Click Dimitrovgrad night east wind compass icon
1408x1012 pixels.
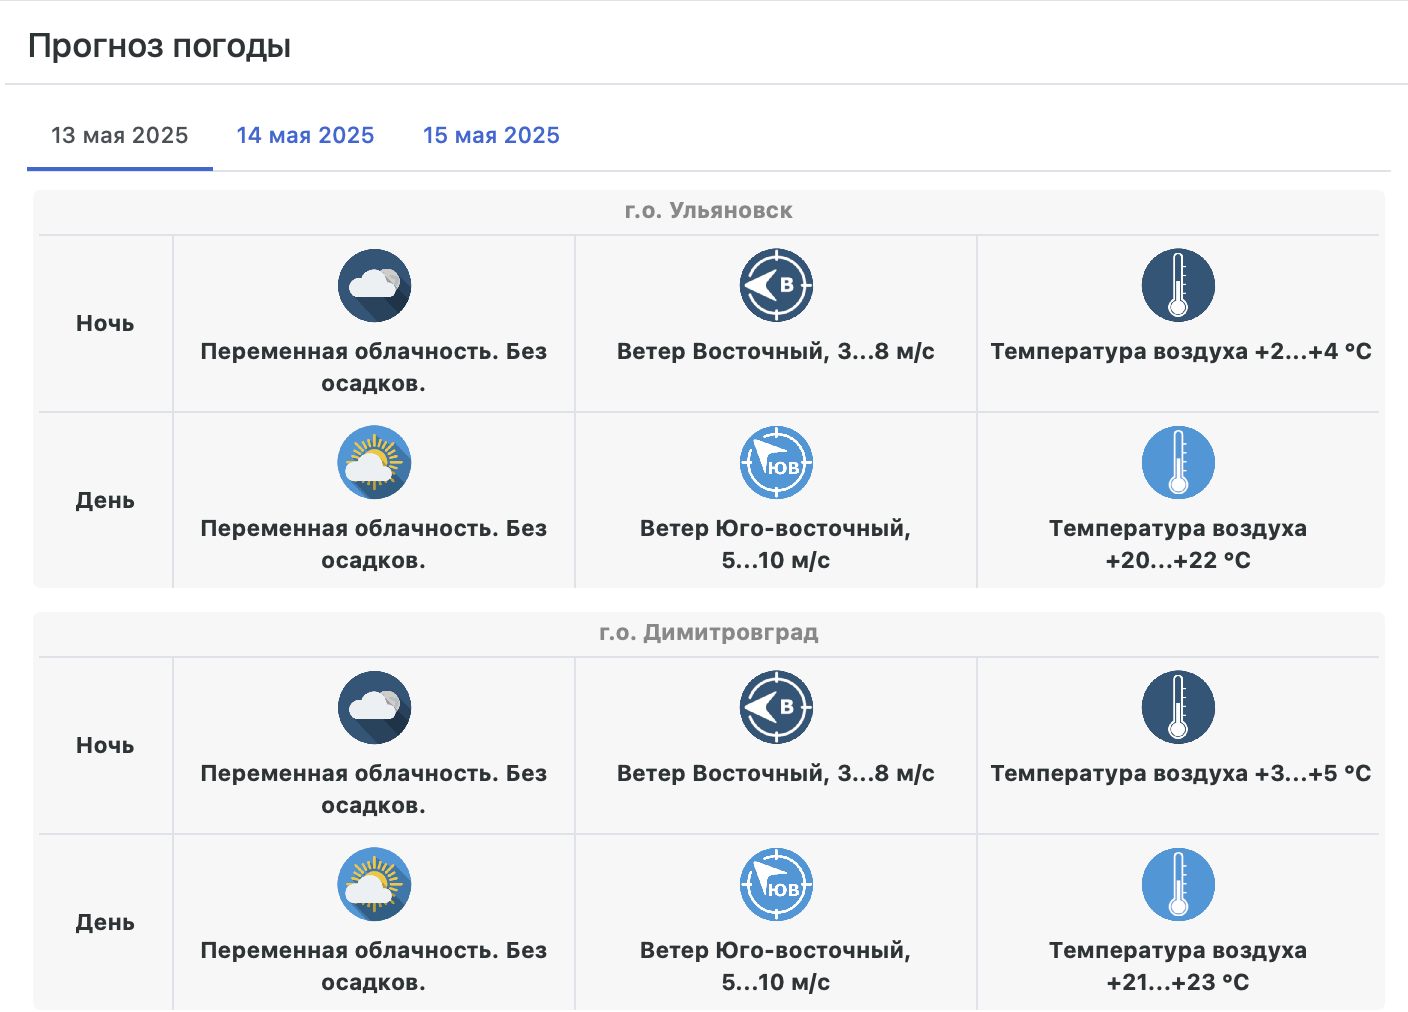pyautogui.click(x=776, y=707)
